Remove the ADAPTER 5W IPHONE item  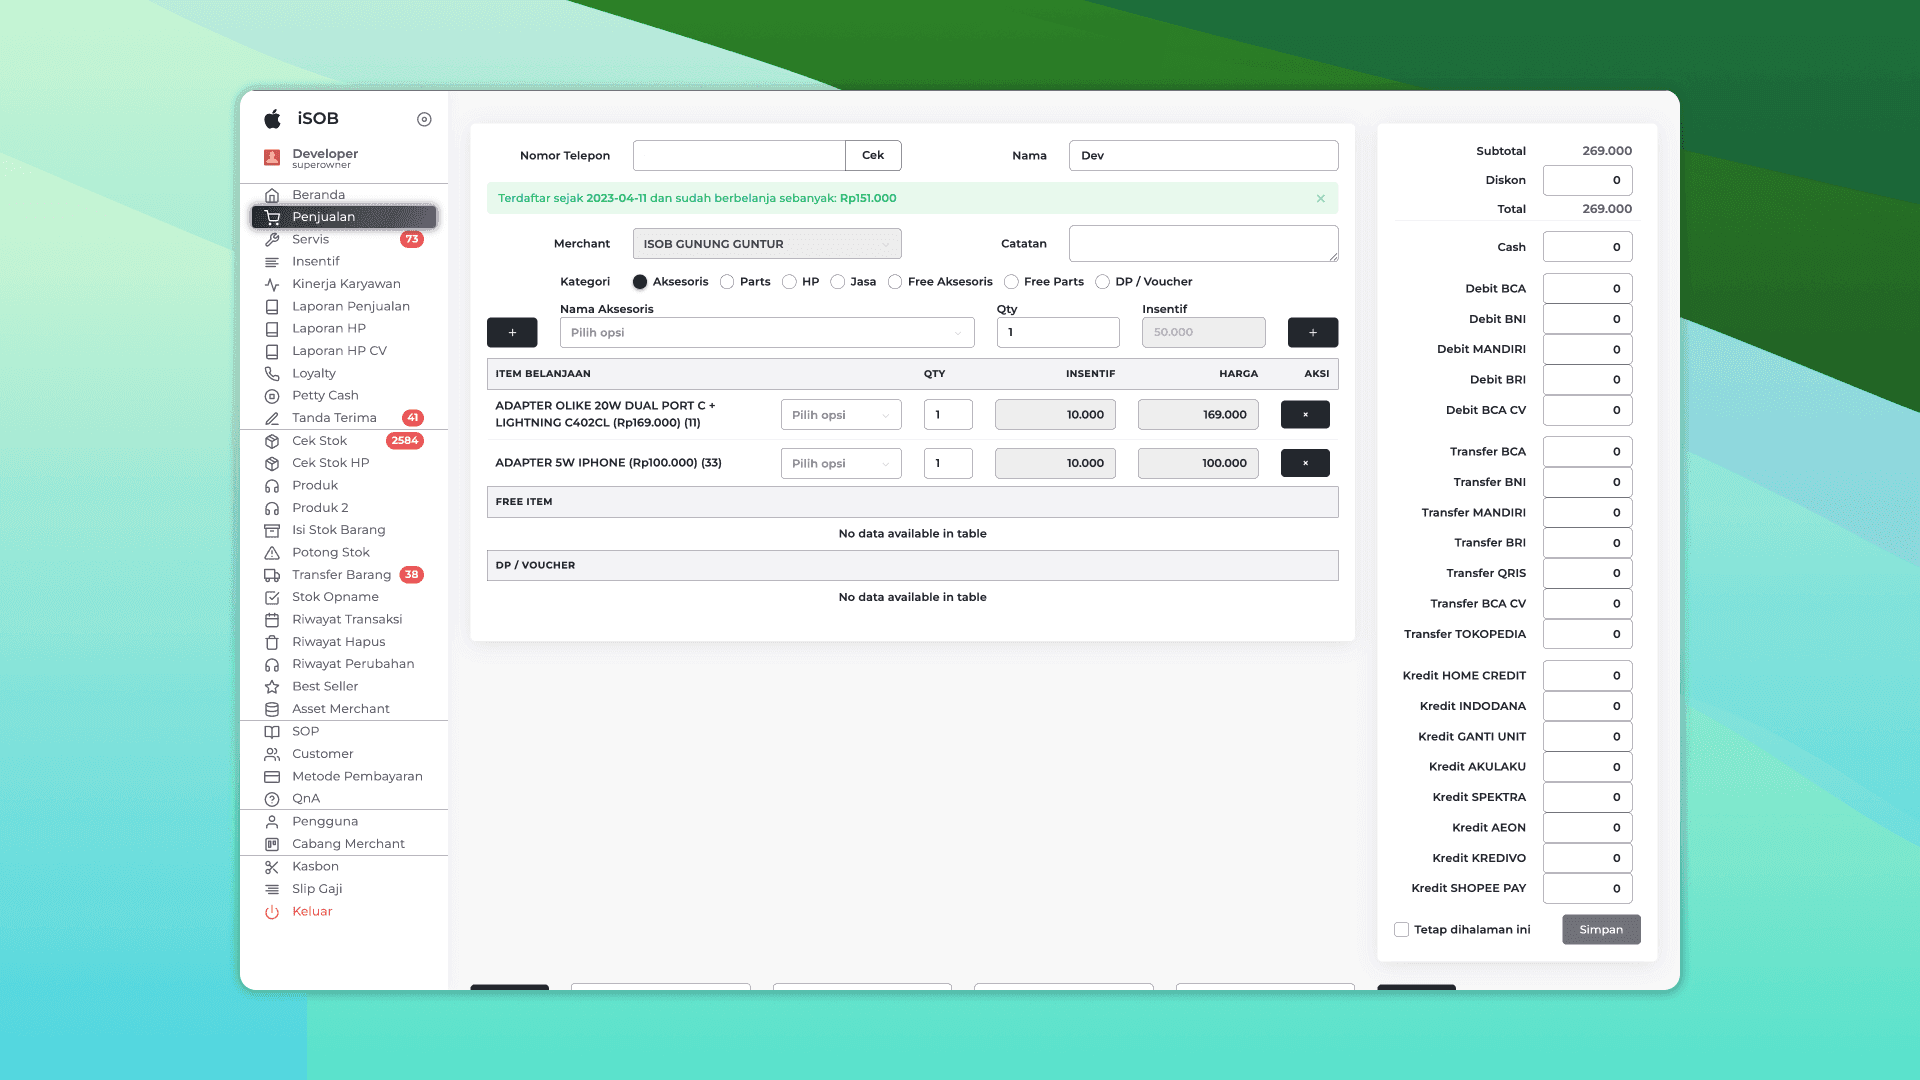pos(1305,463)
